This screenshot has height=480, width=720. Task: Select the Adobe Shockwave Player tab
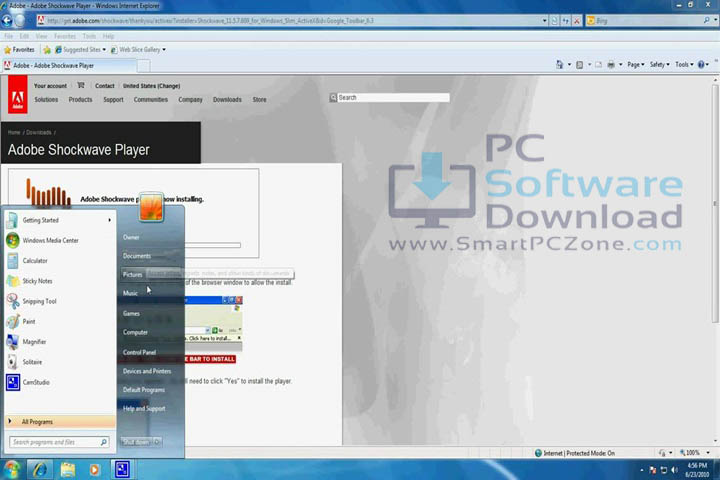[69, 66]
